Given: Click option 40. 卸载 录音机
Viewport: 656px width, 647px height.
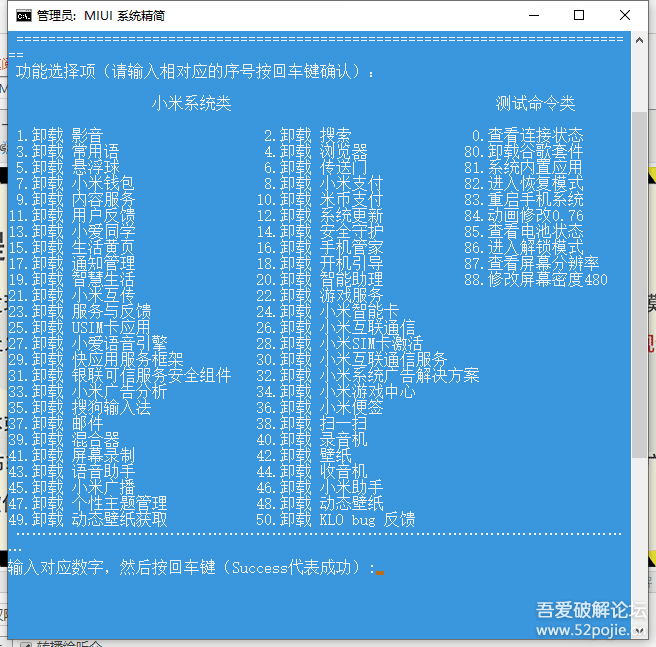Looking at the screenshot, I should pyautogui.click(x=312, y=439).
